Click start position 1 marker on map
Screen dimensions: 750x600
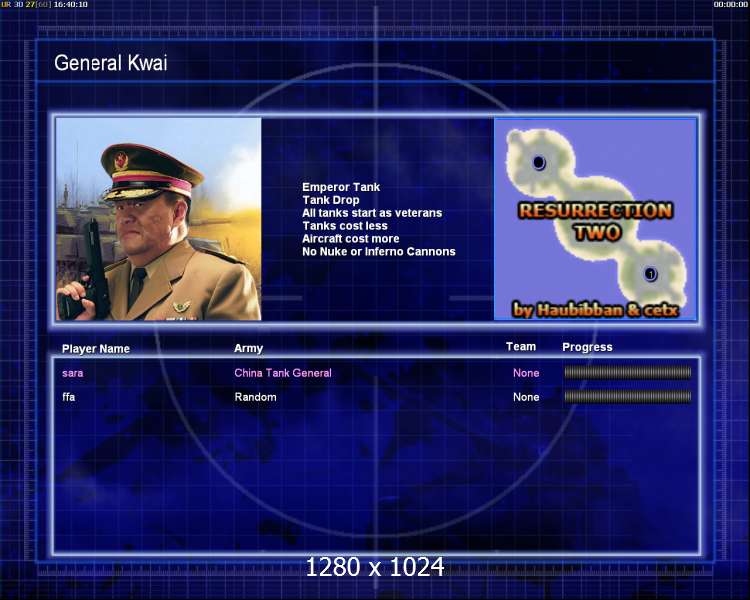pos(650,274)
